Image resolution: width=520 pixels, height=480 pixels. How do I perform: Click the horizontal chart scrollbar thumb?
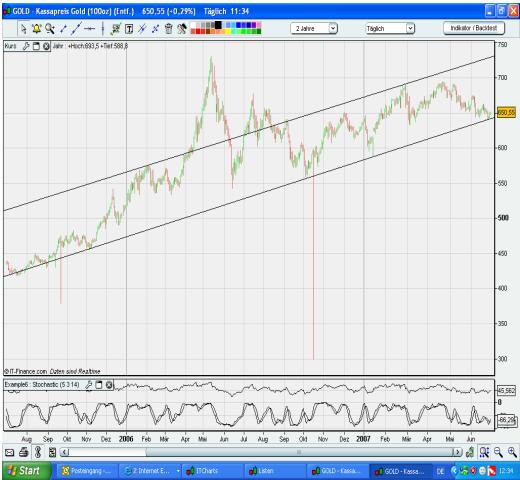299,452
